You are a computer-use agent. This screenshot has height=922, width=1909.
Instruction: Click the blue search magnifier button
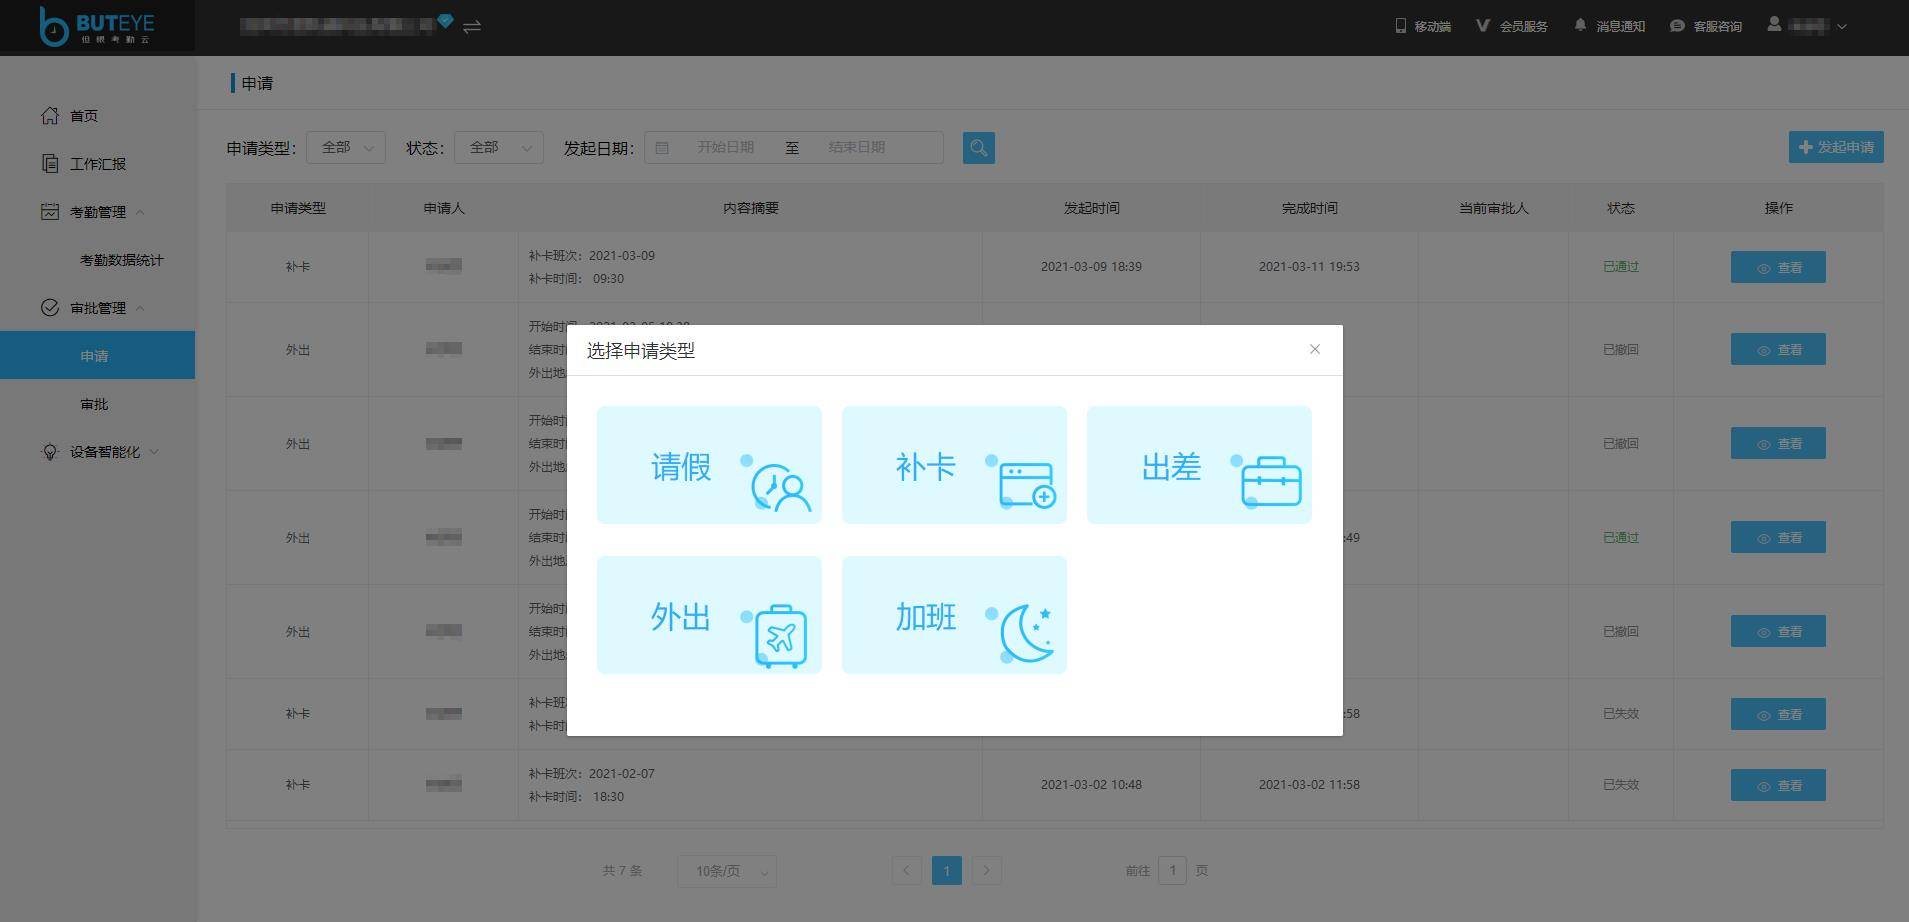(x=978, y=148)
